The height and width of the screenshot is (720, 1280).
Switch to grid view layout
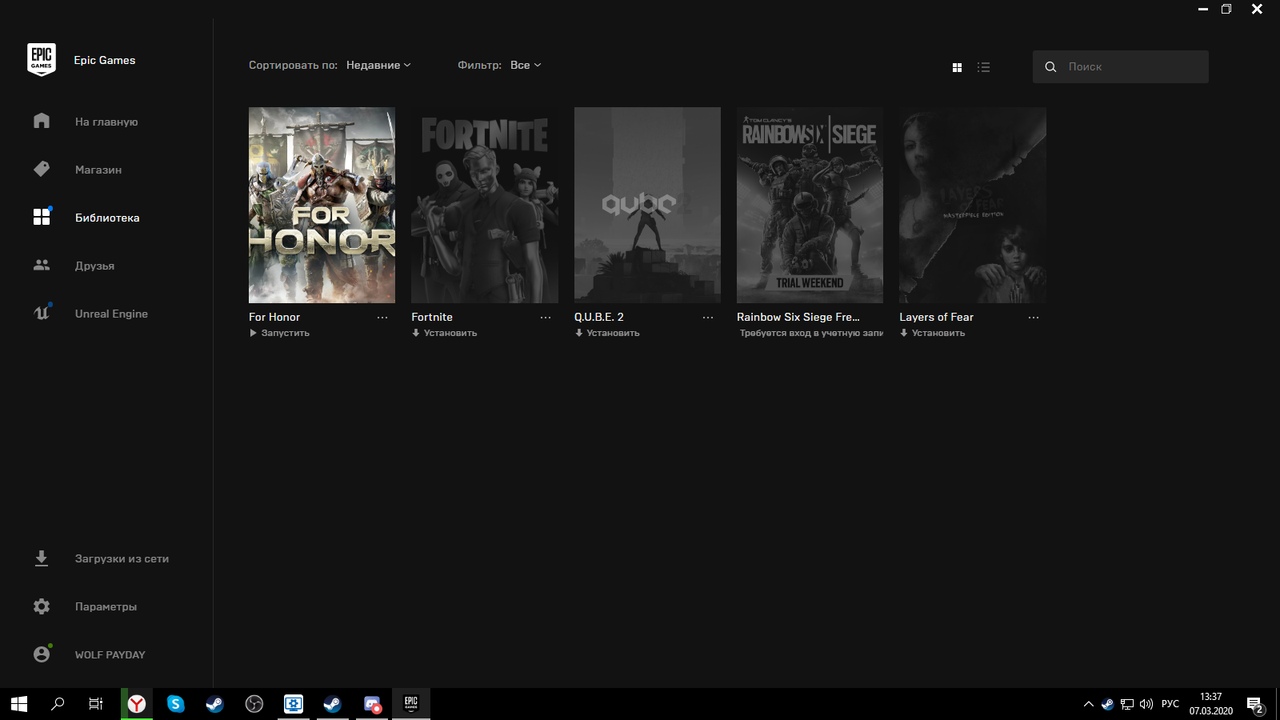(x=957, y=67)
